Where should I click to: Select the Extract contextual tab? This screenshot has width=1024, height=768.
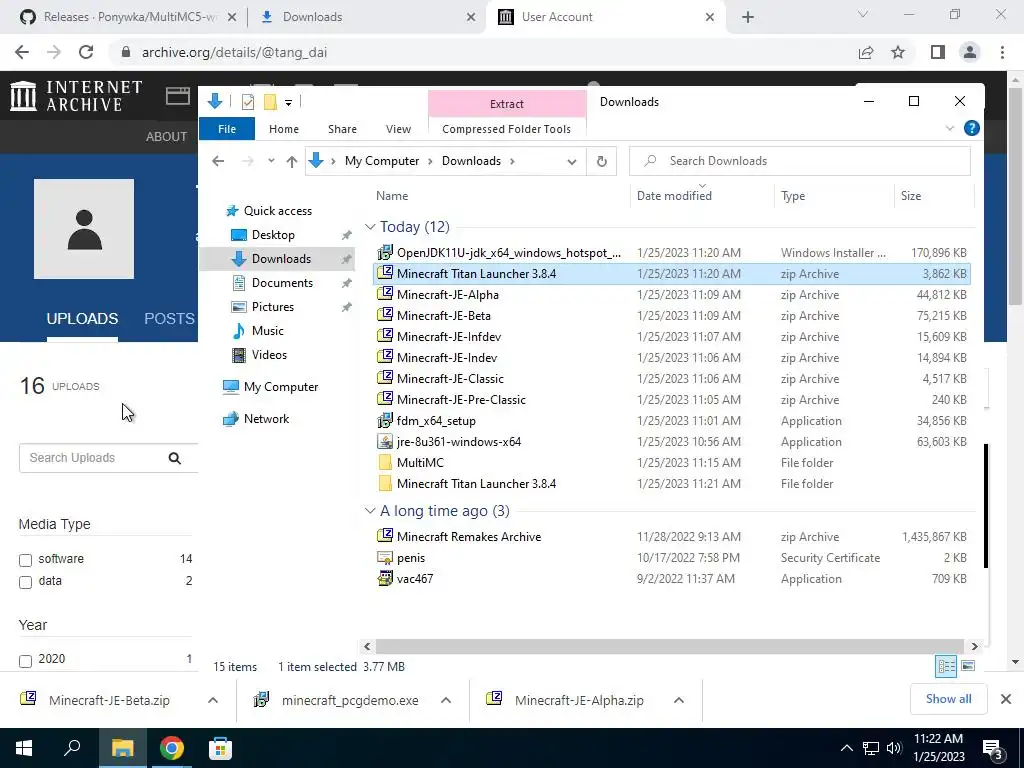tap(507, 104)
